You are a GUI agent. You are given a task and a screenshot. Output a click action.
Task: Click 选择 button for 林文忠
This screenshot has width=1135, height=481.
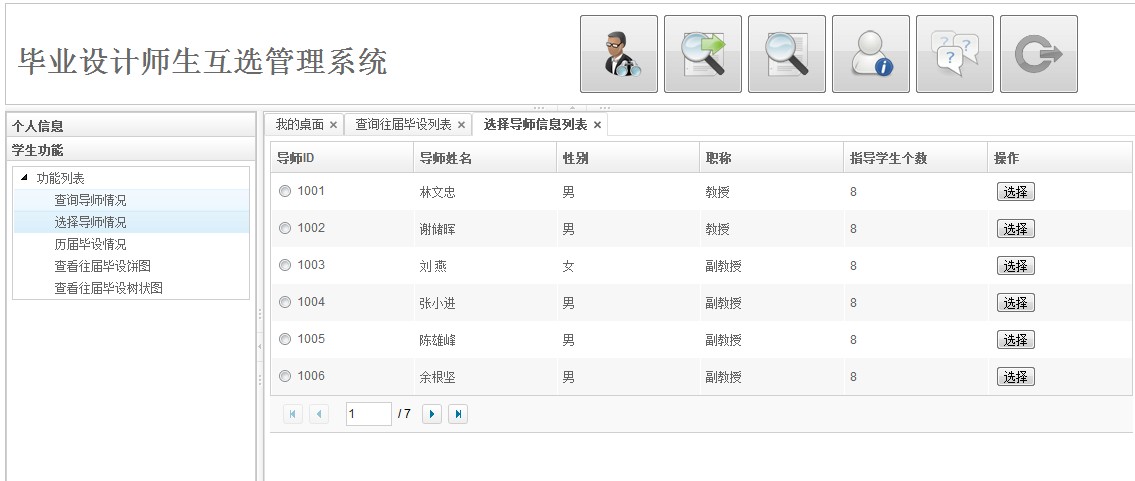(x=1016, y=192)
